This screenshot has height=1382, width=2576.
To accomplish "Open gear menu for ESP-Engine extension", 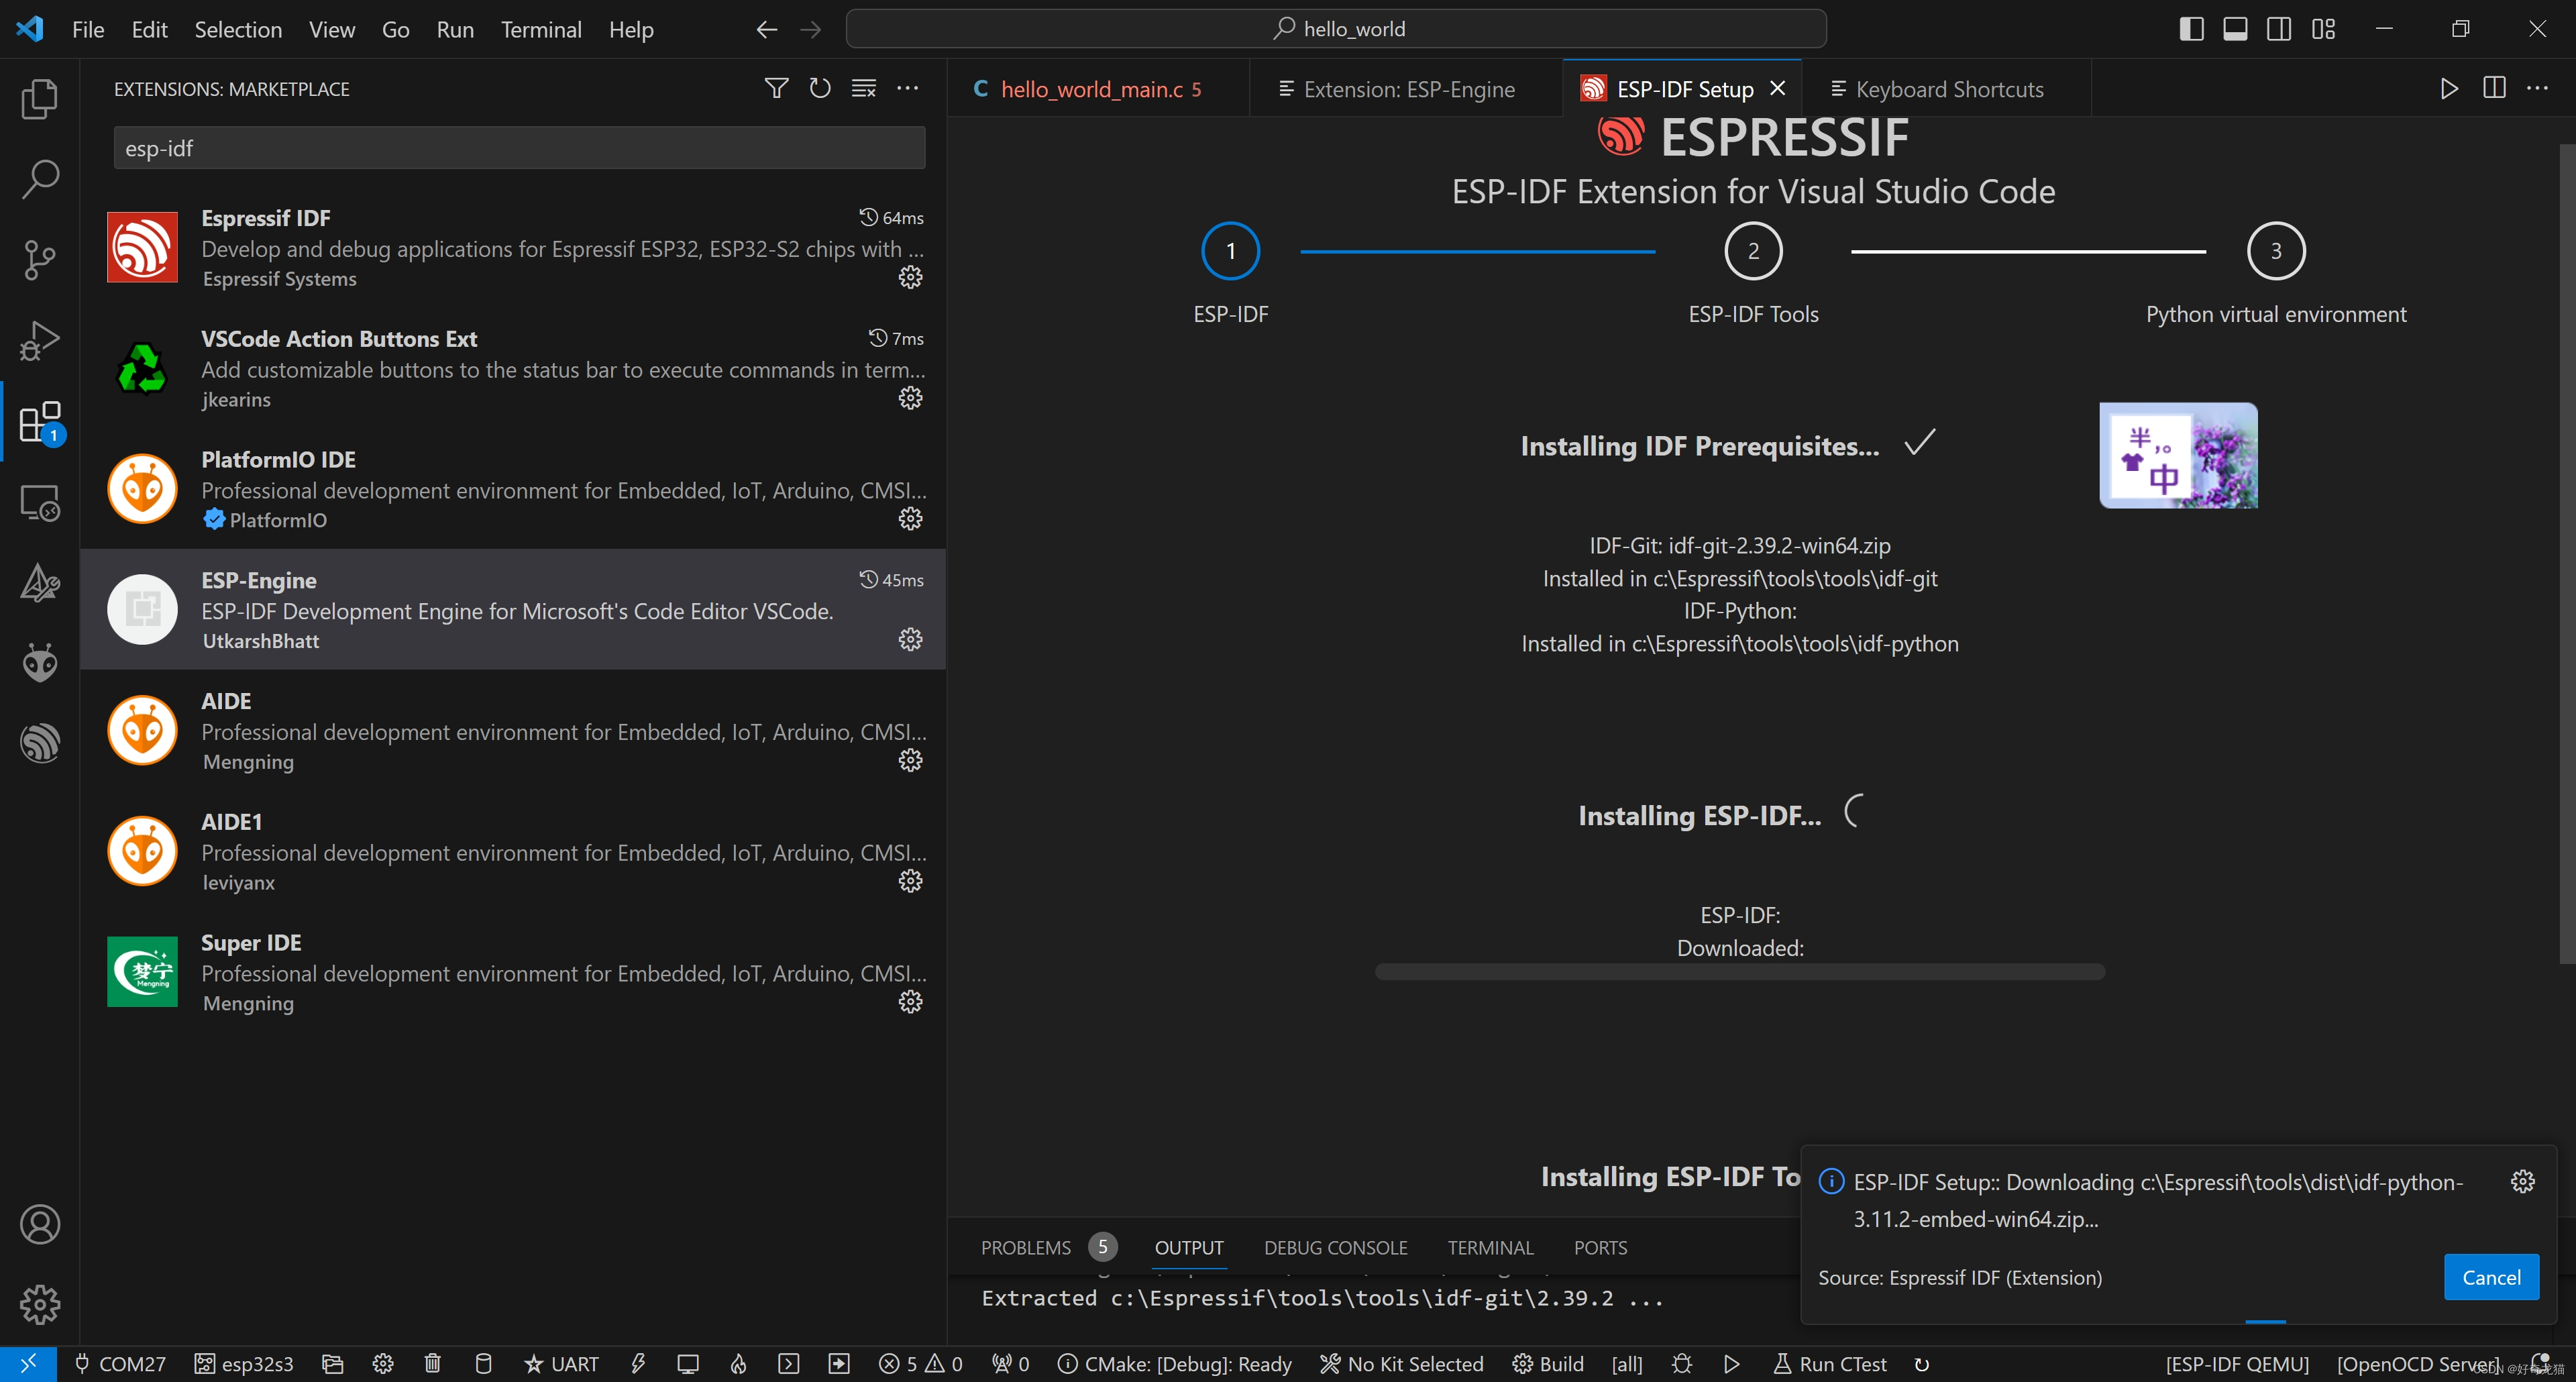I will coord(910,639).
